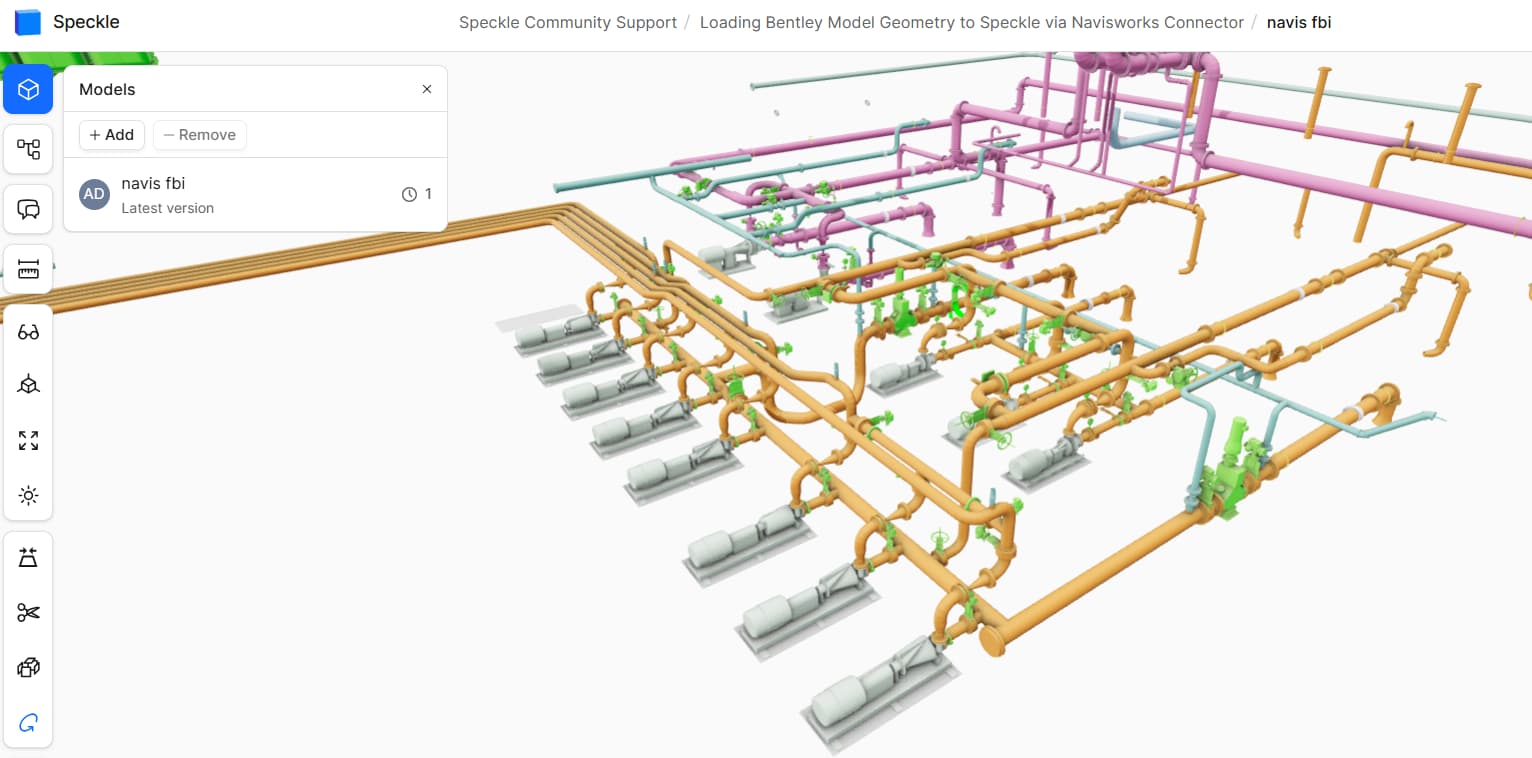This screenshot has height=758, width=1532.
Task: Click the Latest version text
Action: click(167, 208)
